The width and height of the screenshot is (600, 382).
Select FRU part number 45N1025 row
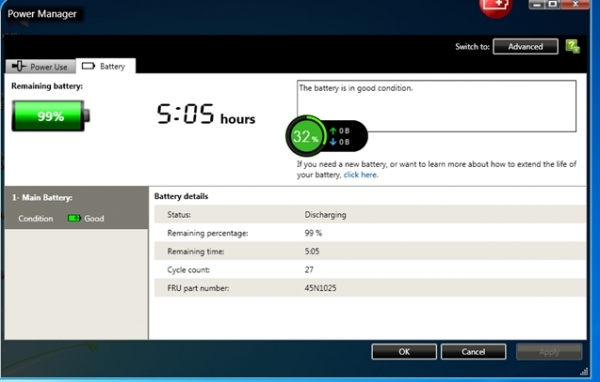[370, 288]
